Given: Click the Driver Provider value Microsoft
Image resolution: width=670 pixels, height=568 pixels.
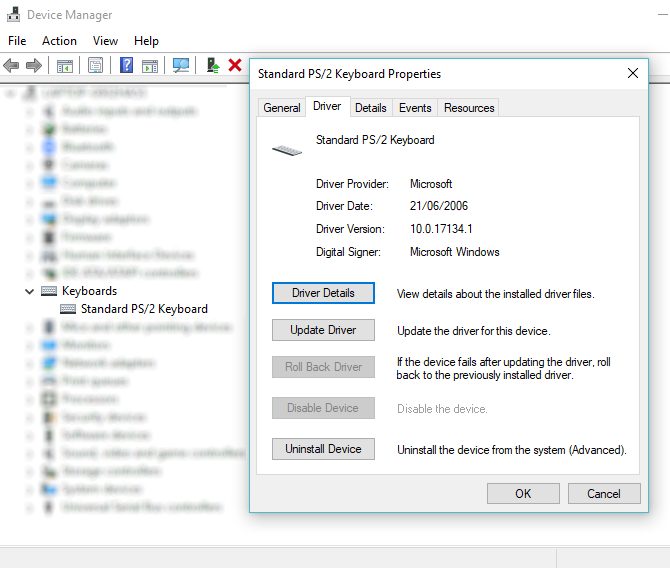Looking at the screenshot, I should 431,184.
